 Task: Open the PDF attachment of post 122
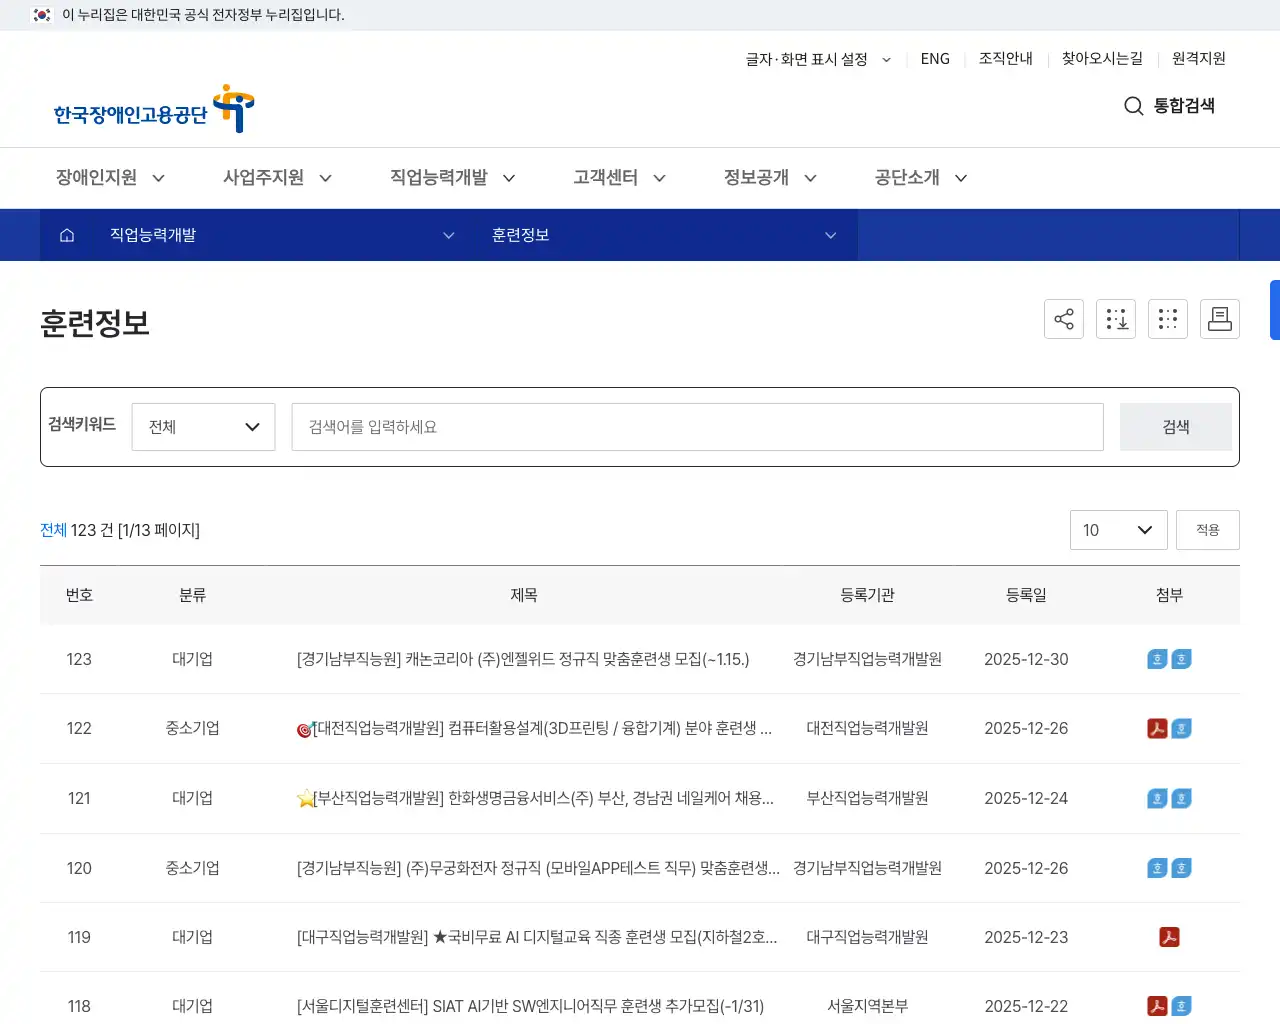click(1156, 729)
